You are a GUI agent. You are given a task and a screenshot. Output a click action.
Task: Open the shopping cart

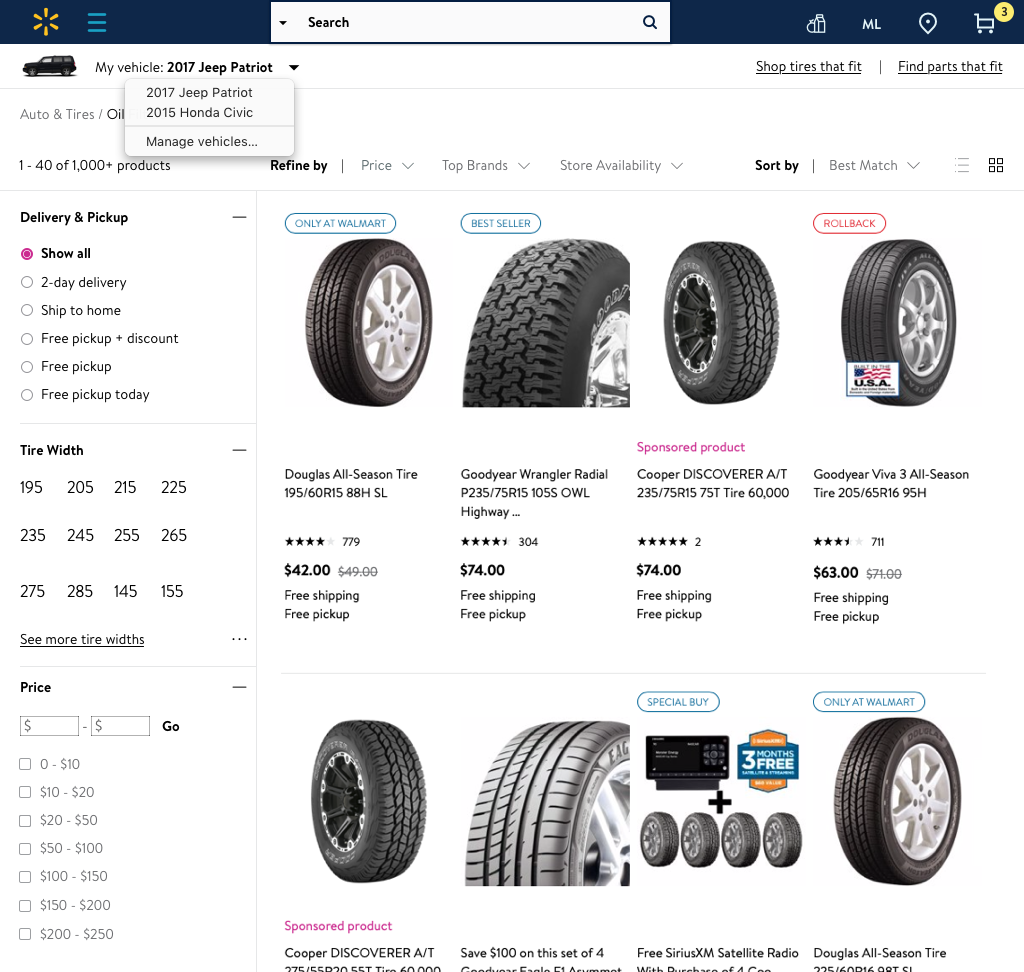pos(984,24)
